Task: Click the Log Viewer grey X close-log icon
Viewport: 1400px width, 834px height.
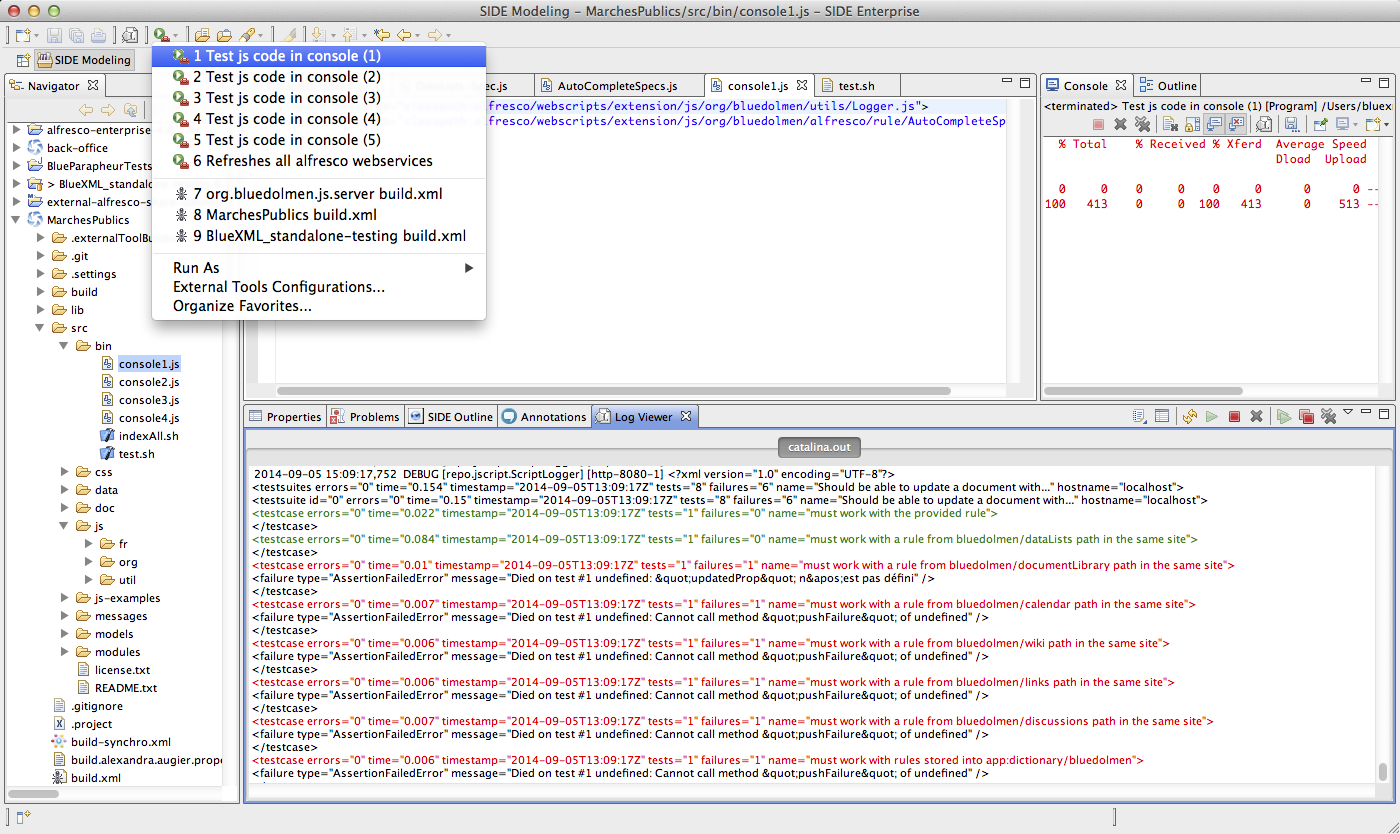Action: point(1257,416)
